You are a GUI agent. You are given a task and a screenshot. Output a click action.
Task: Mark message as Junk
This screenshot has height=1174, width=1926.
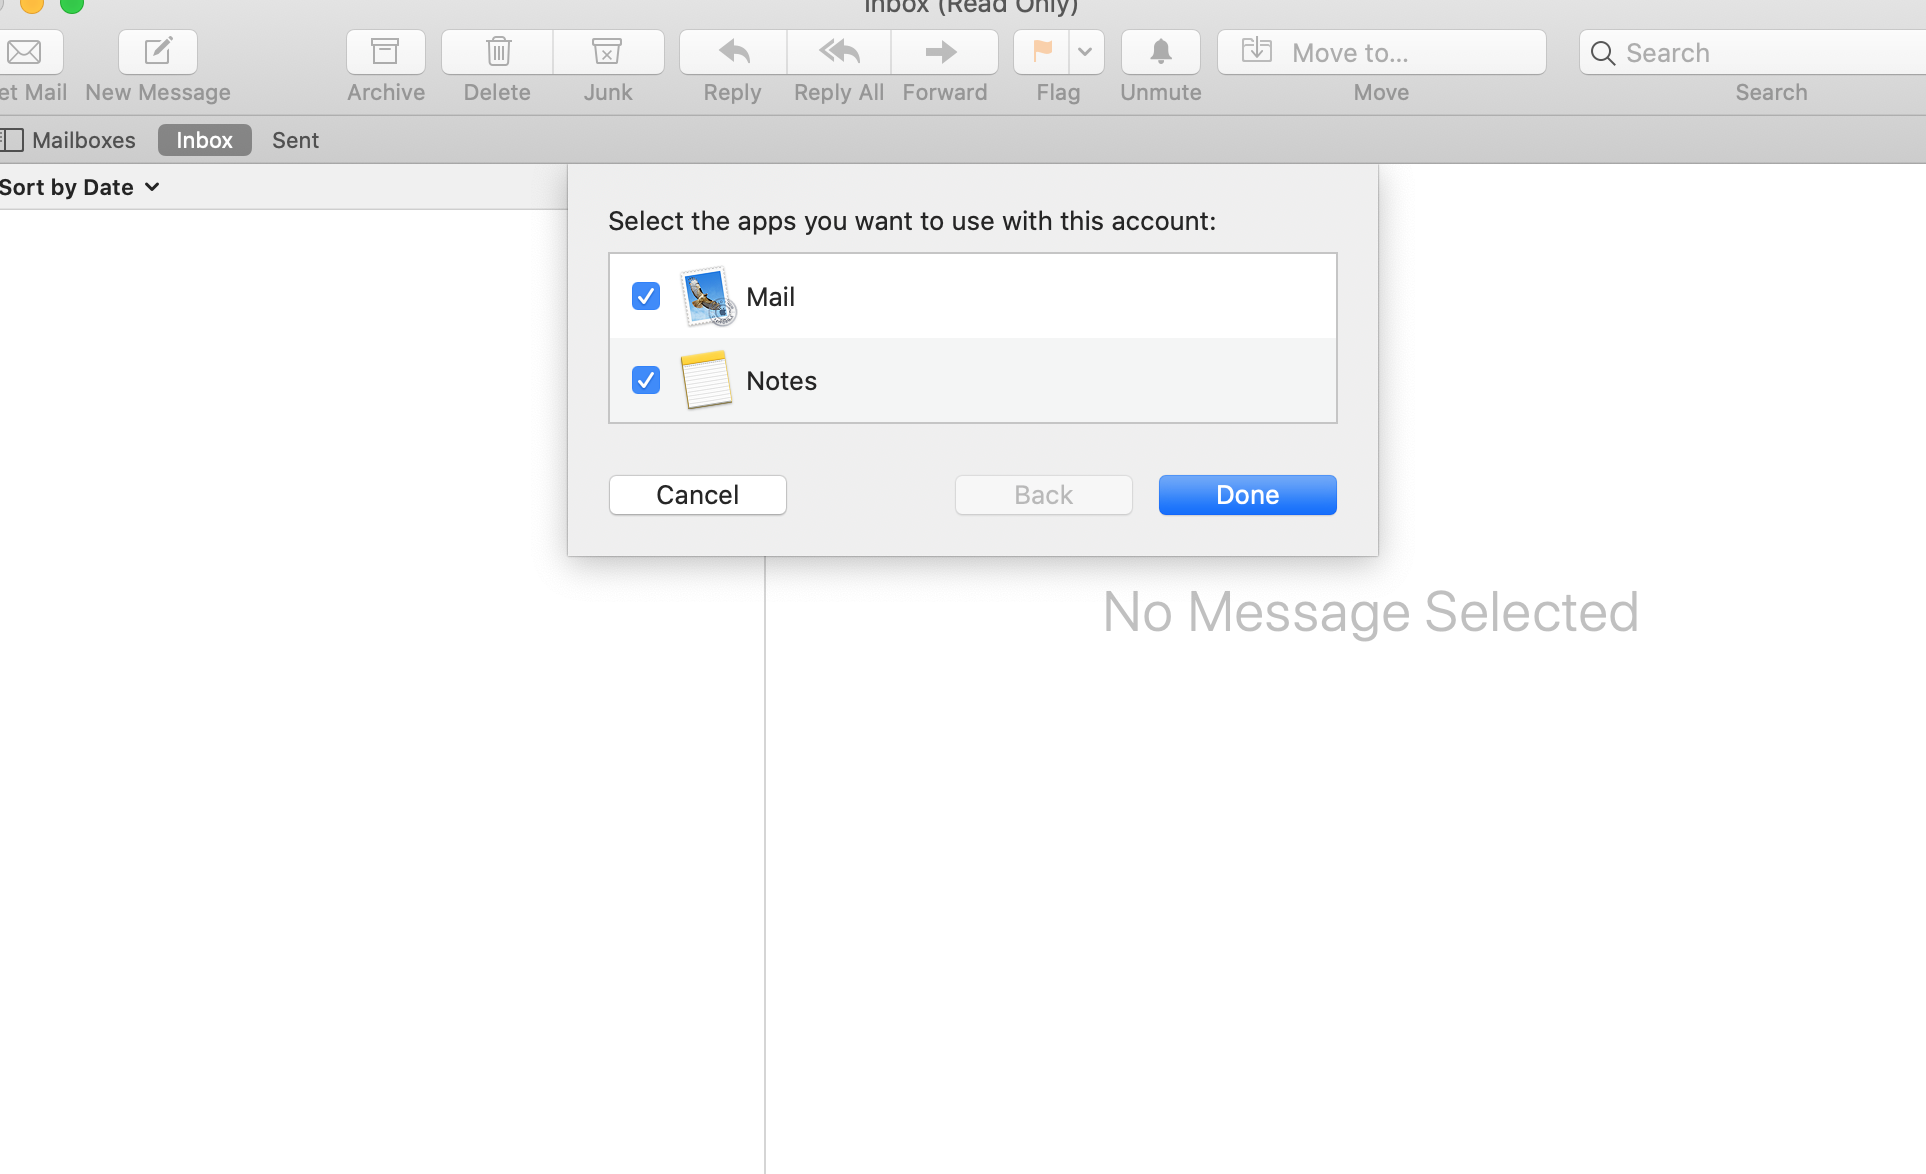[607, 52]
